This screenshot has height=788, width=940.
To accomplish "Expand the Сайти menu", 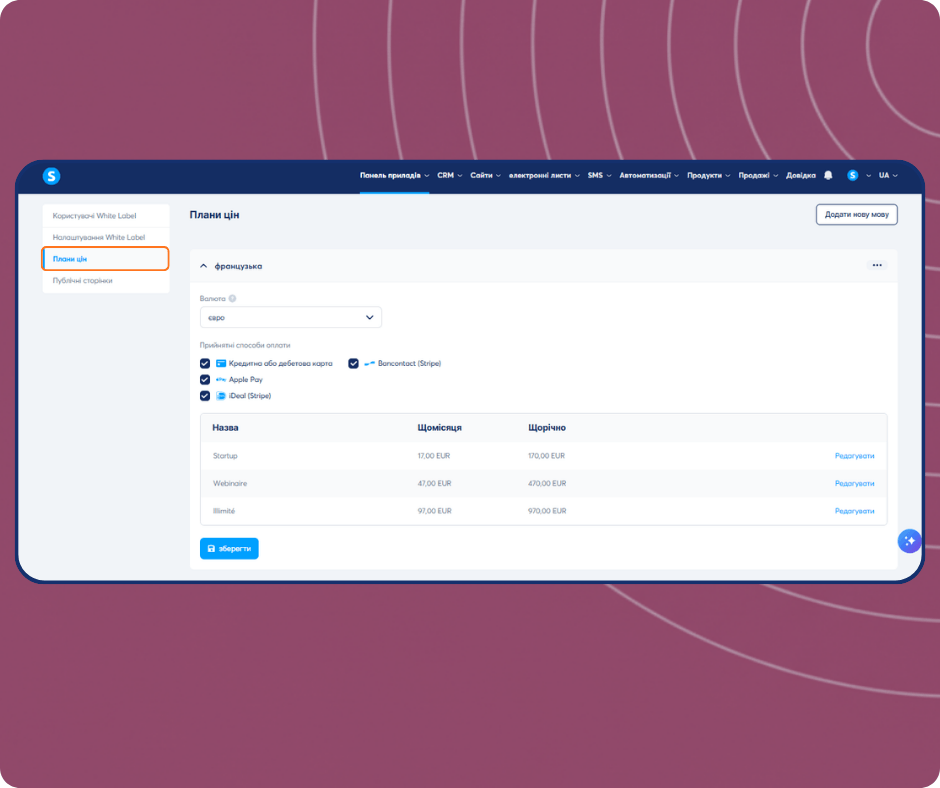I will (486, 175).
